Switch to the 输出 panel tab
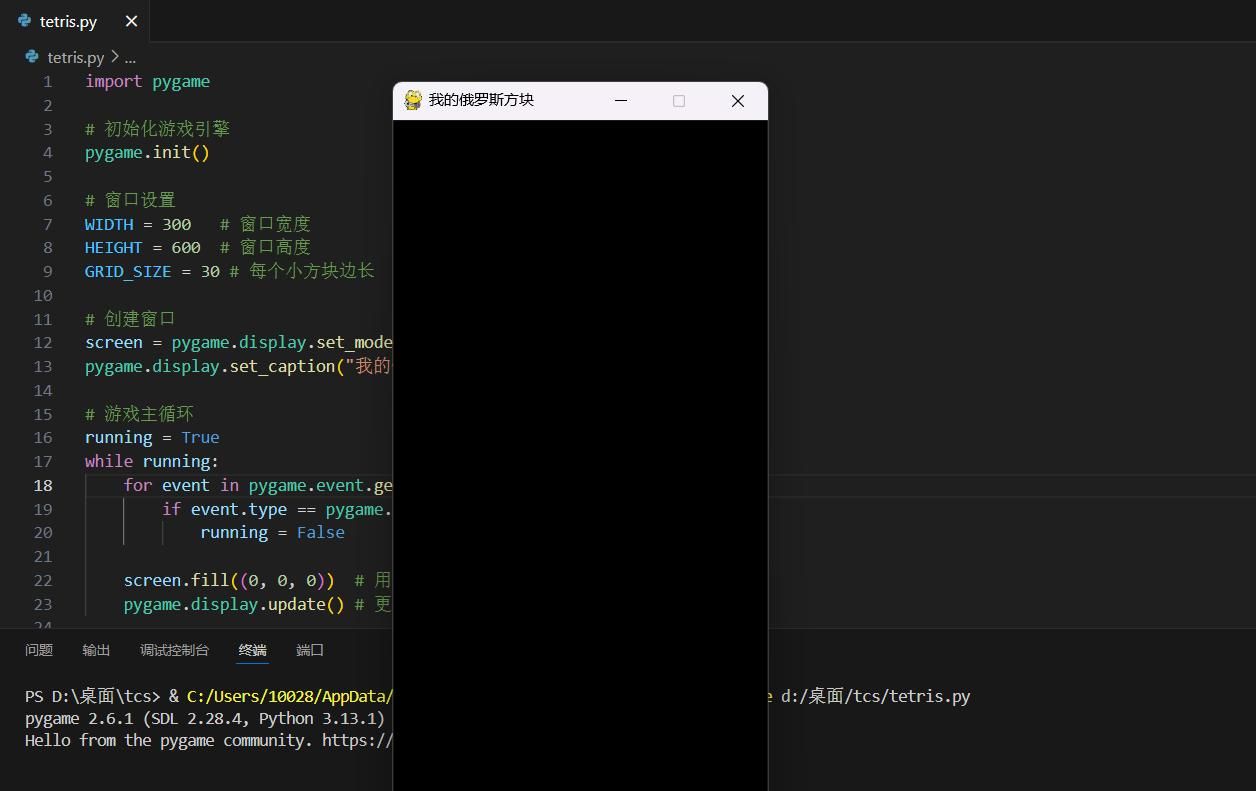 point(95,650)
